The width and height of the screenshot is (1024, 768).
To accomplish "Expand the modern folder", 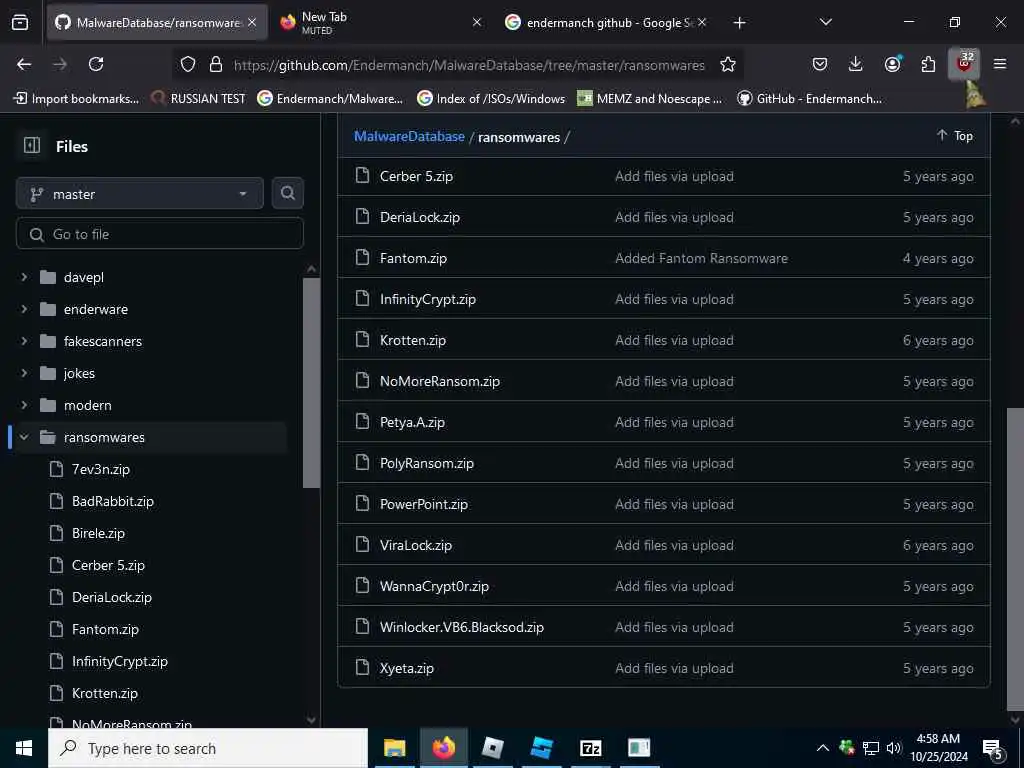I will [24, 405].
